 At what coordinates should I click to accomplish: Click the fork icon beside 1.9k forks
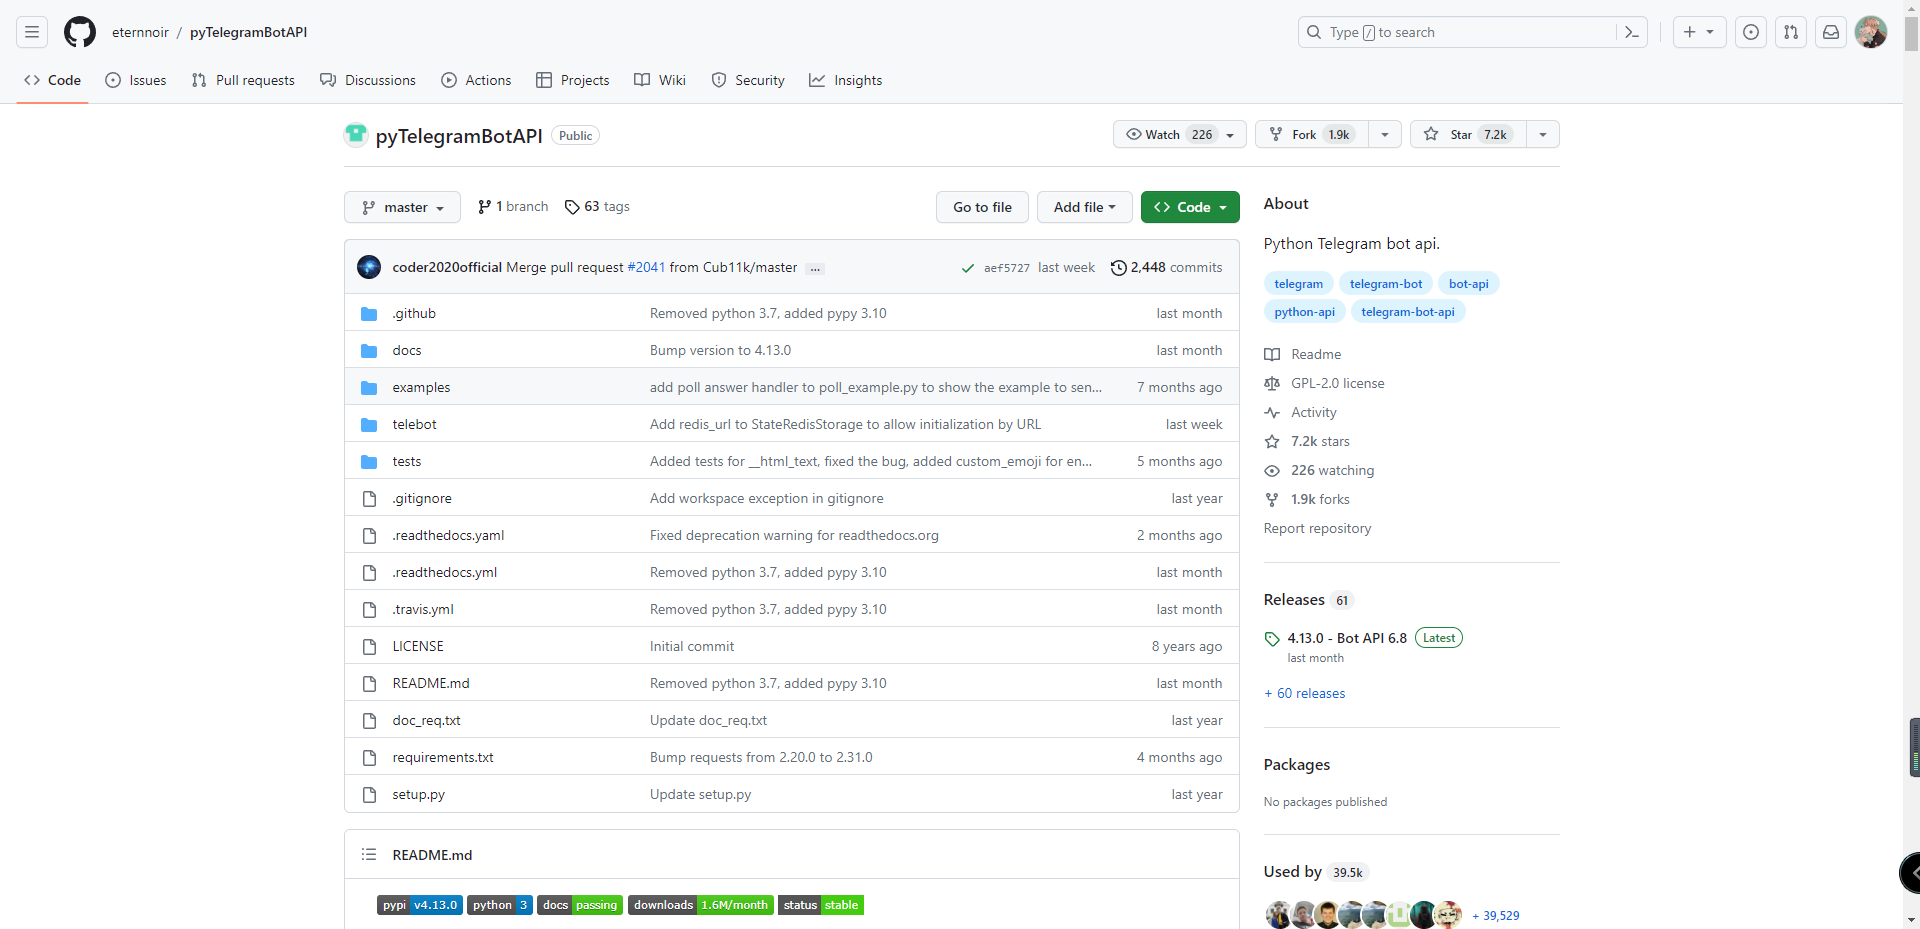click(1272, 500)
